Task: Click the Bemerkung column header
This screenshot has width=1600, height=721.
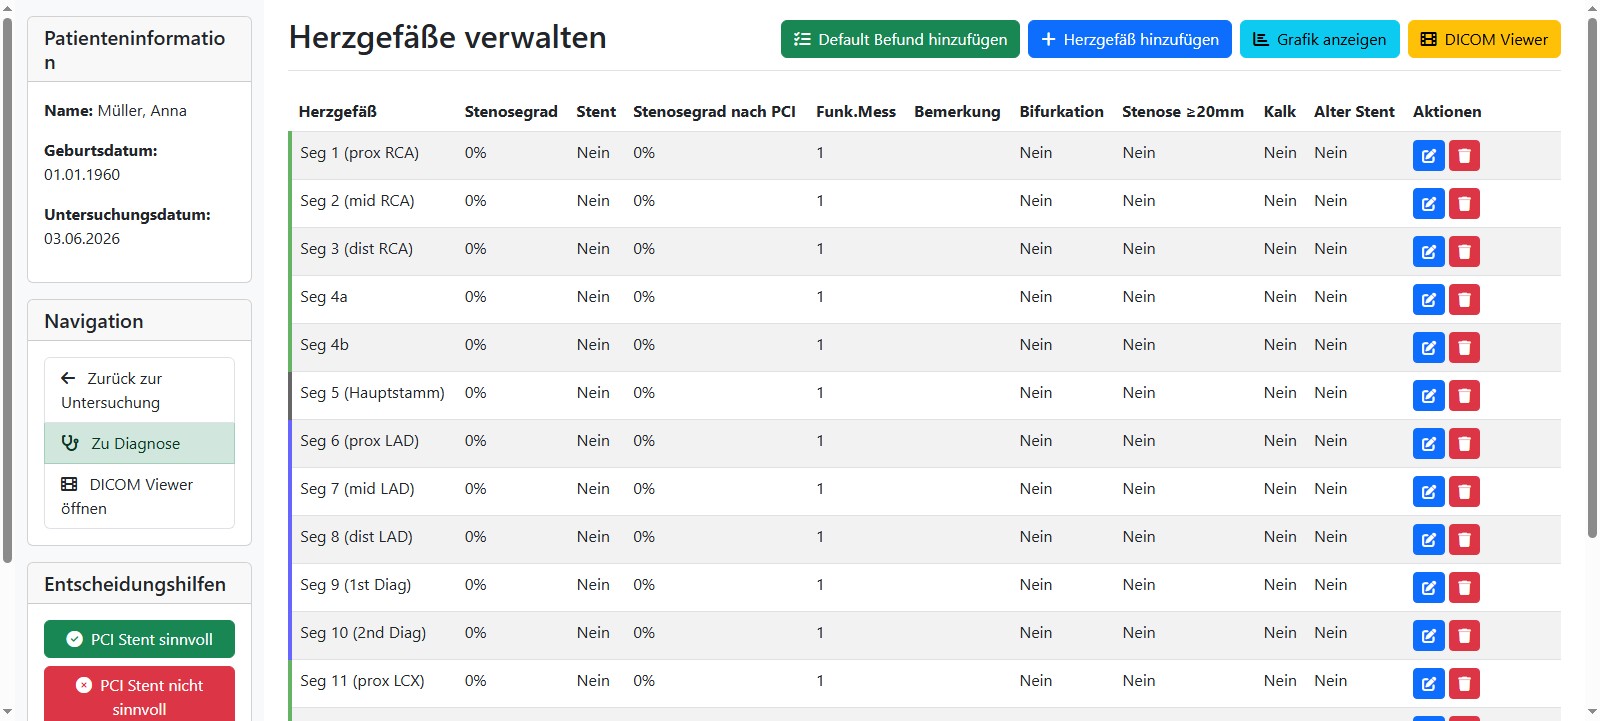Action: click(x=957, y=112)
